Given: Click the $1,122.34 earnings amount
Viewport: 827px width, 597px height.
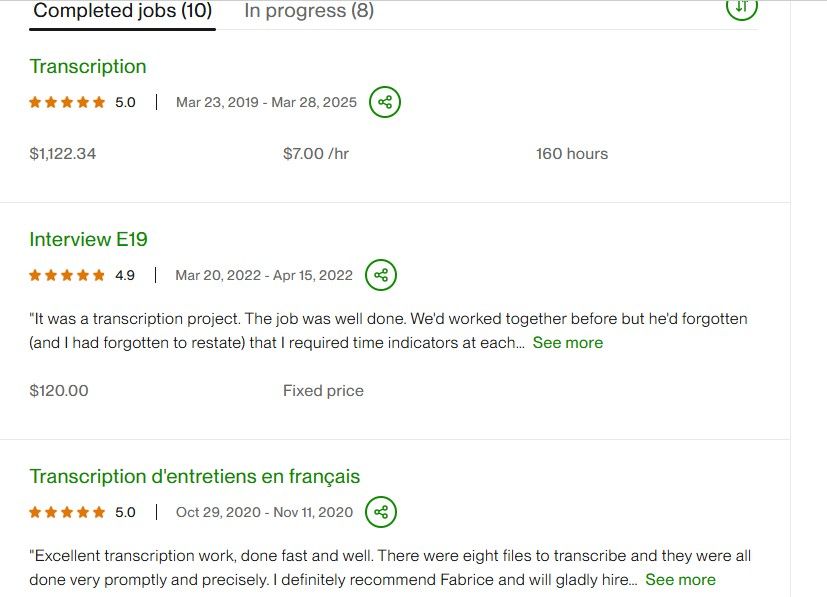Looking at the screenshot, I should click(x=63, y=154).
